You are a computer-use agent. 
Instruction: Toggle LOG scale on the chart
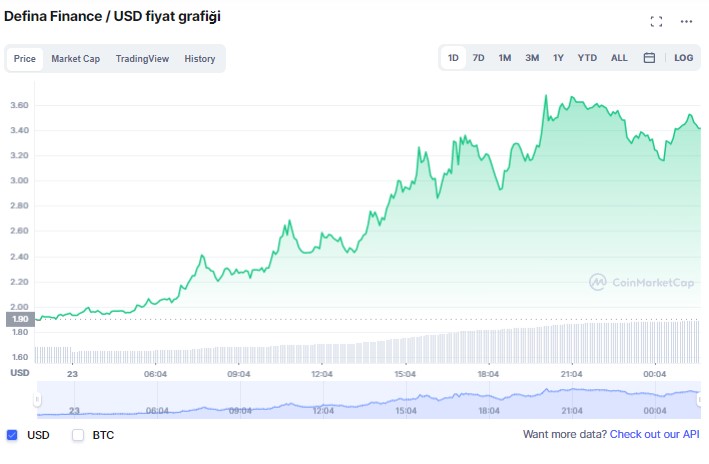pyautogui.click(x=683, y=58)
